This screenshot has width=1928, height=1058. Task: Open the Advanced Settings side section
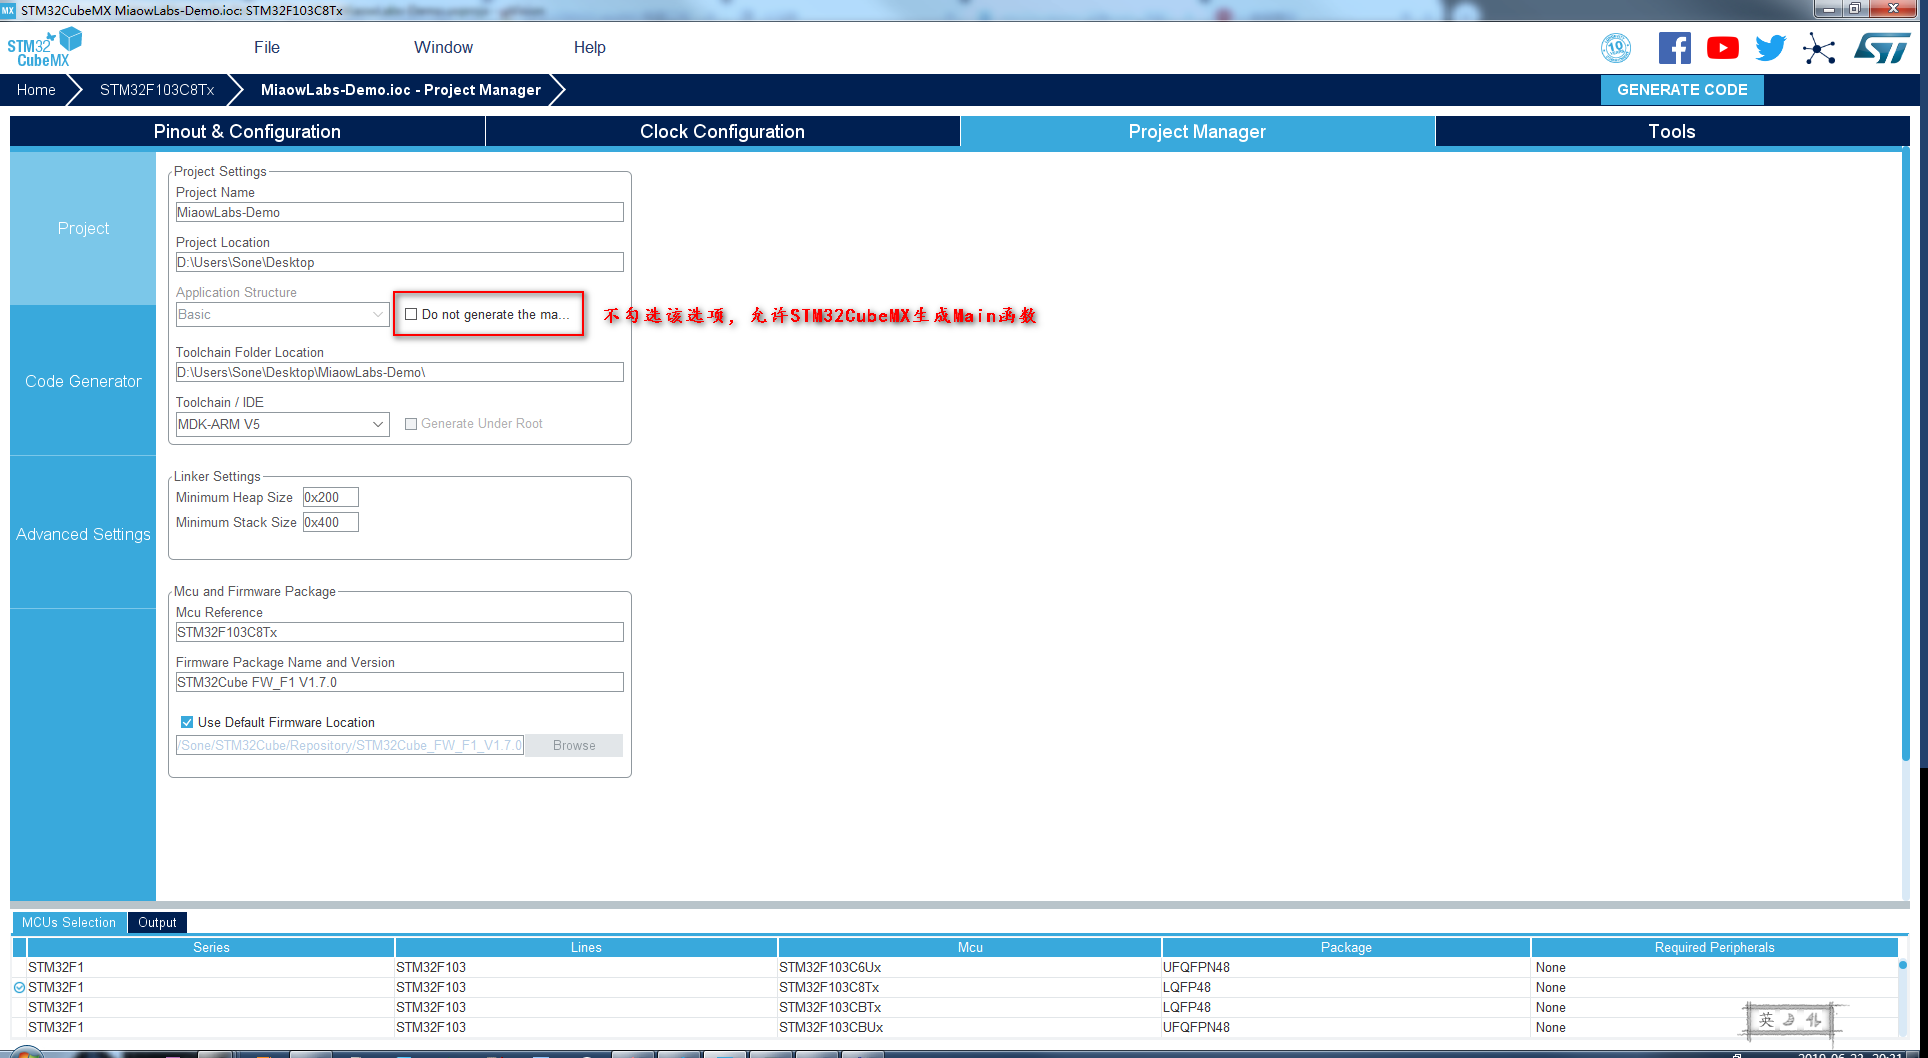click(83, 534)
